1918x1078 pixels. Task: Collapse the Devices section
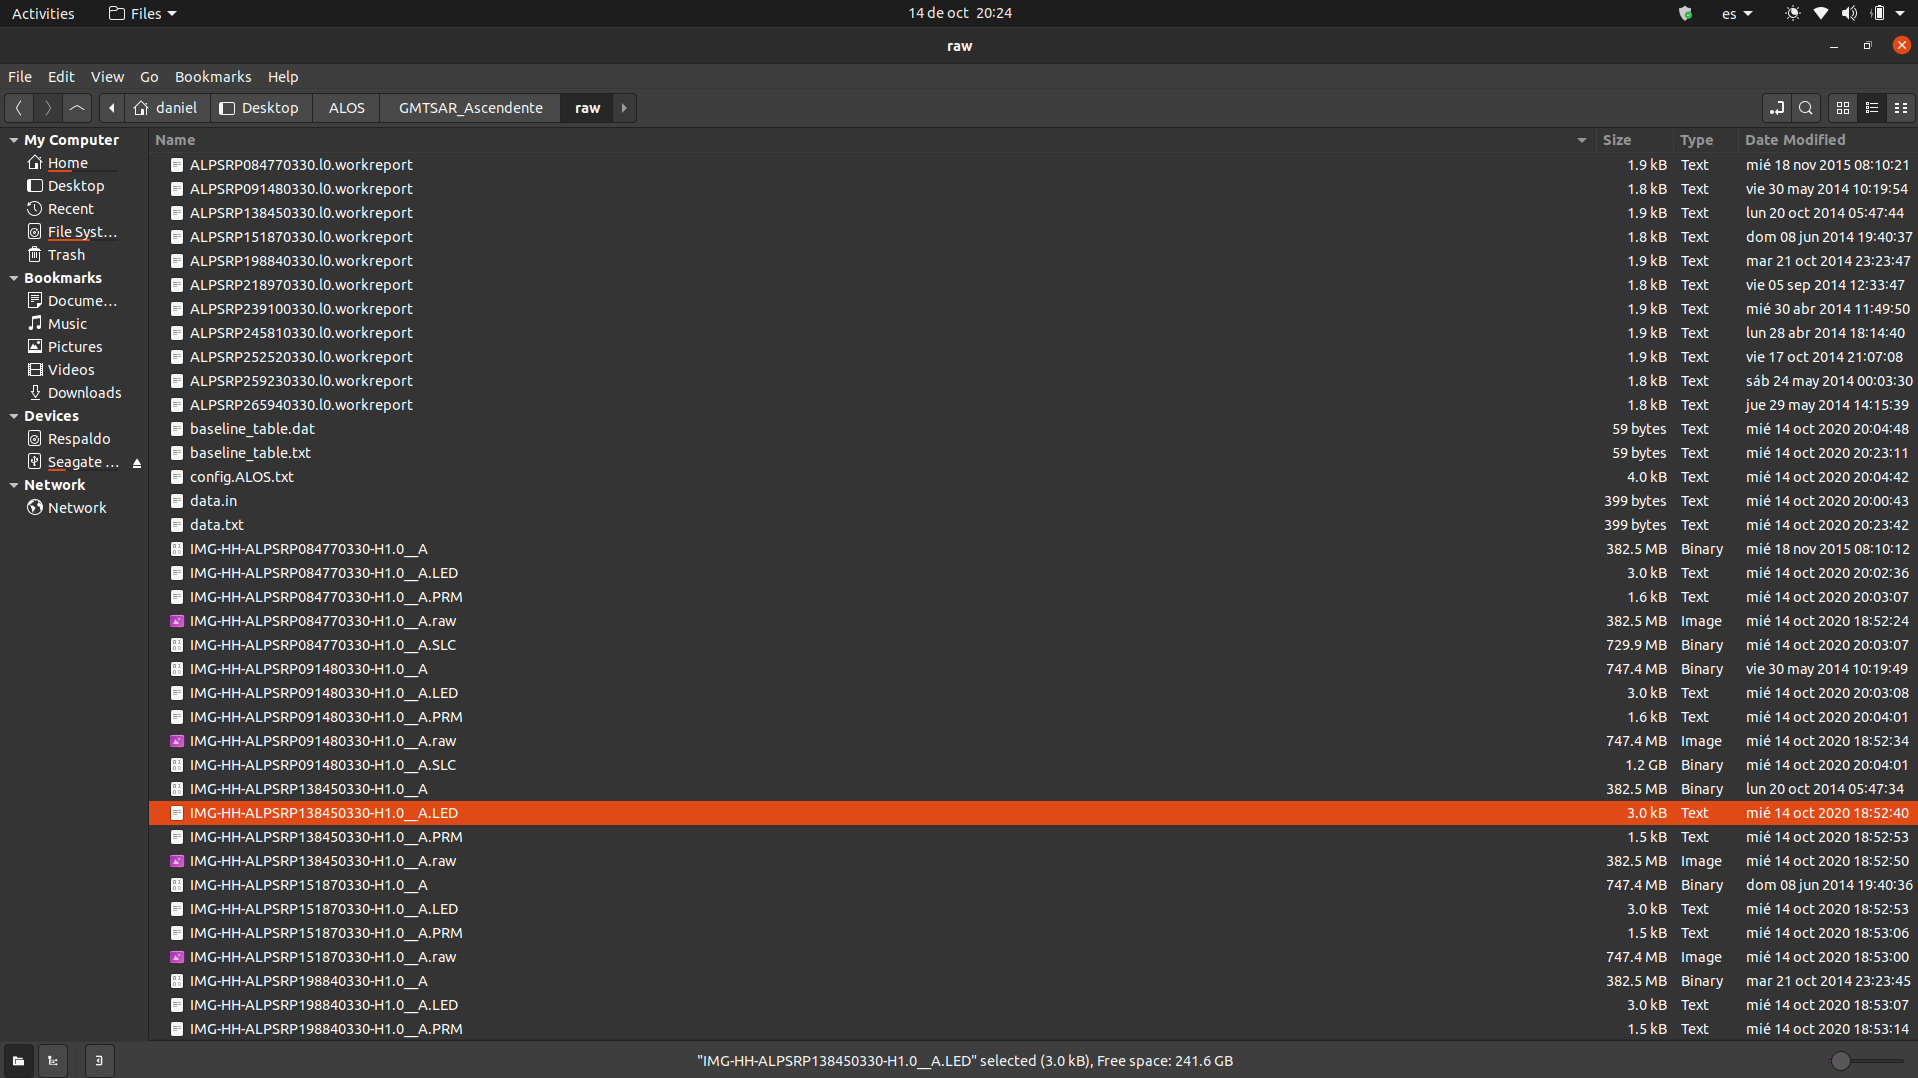(12, 415)
